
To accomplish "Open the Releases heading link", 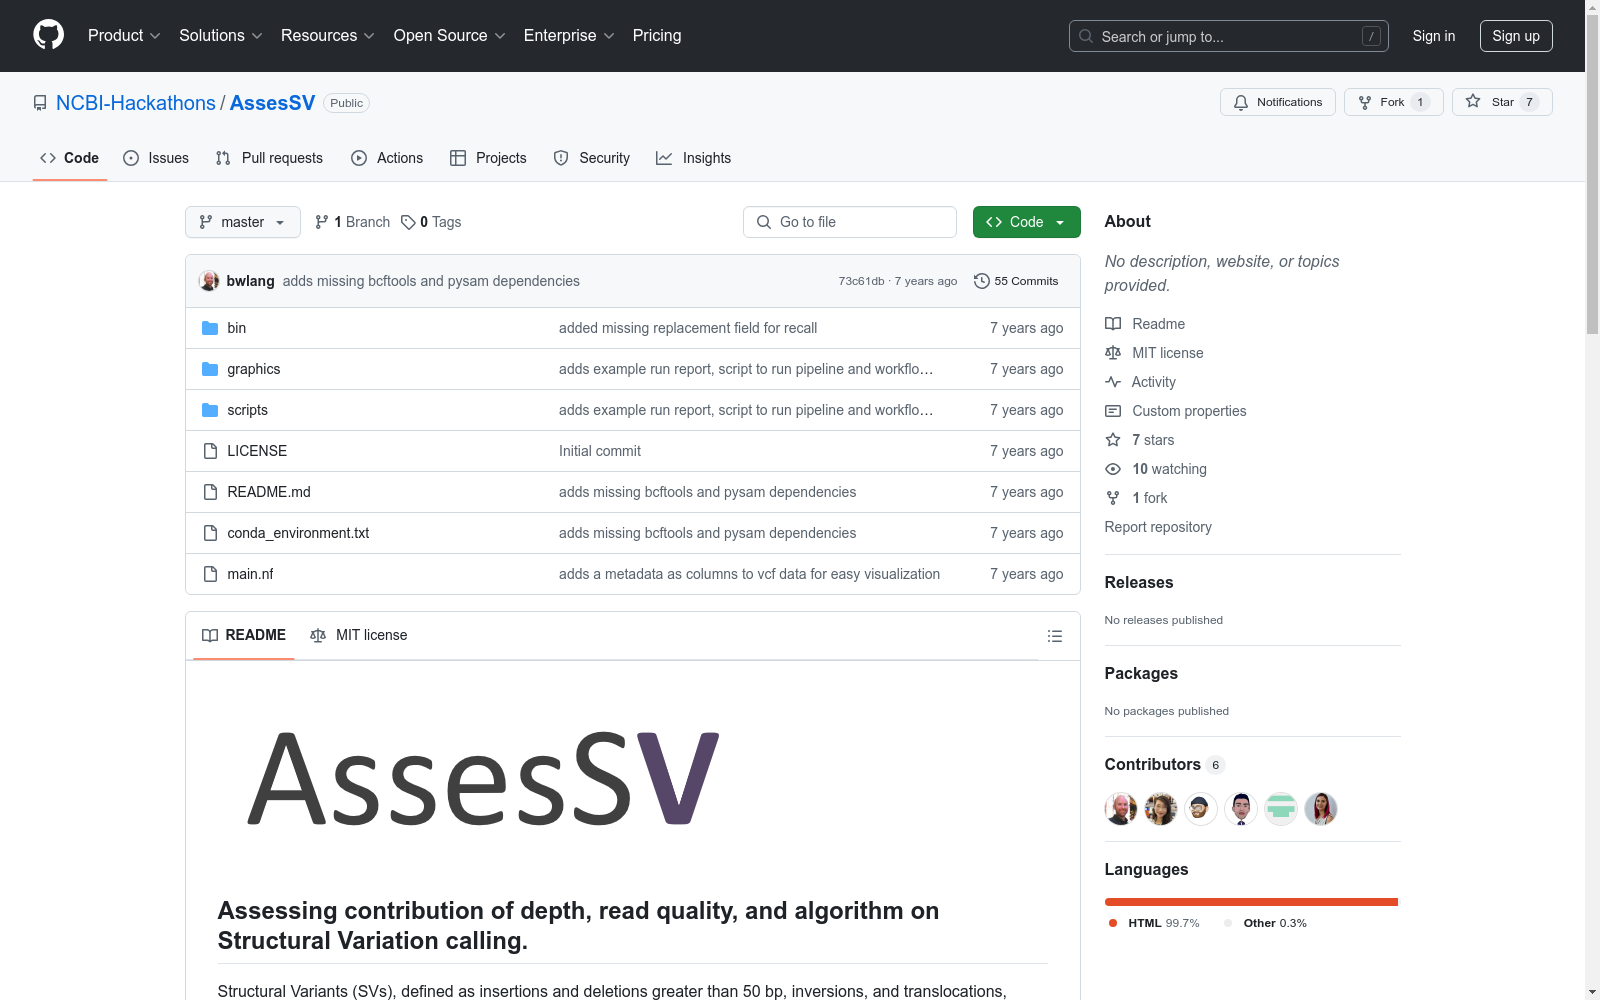I will pyautogui.click(x=1139, y=582).
